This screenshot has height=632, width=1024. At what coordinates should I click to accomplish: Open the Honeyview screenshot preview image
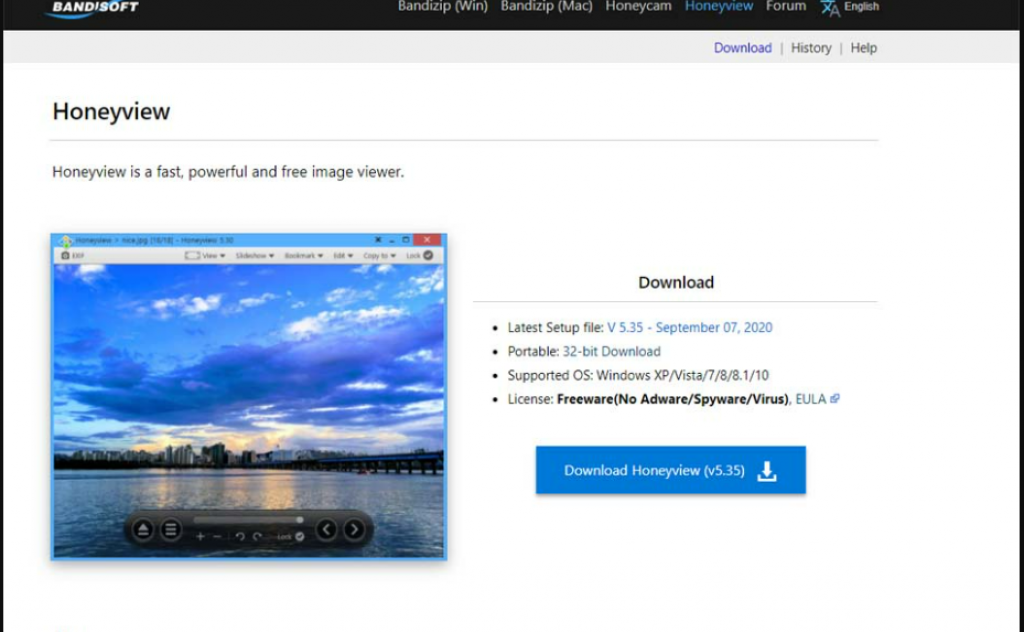pos(249,396)
